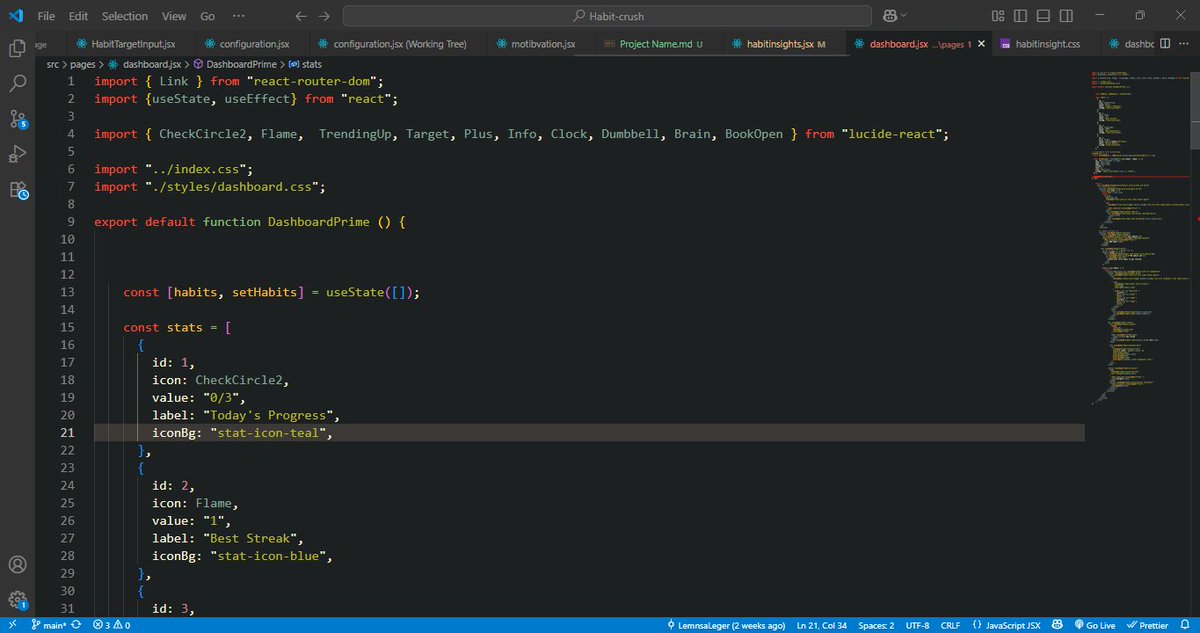Screen dimensions: 1200x633
Task: Go forward with the right arrow
Action: 325,16
